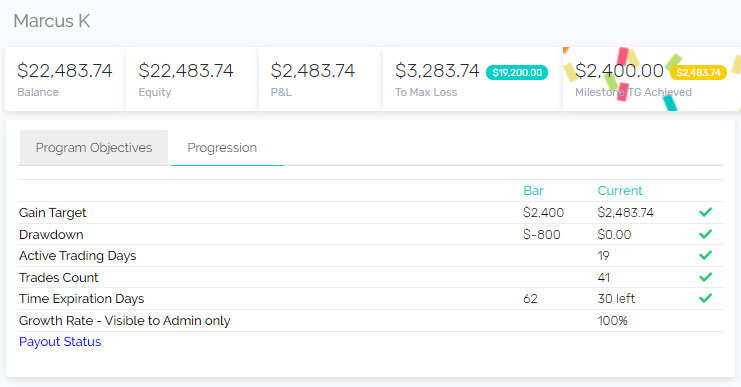The height and width of the screenshot is (387, 741).
Task: Click the Gain Target row label
Action: 52,213
